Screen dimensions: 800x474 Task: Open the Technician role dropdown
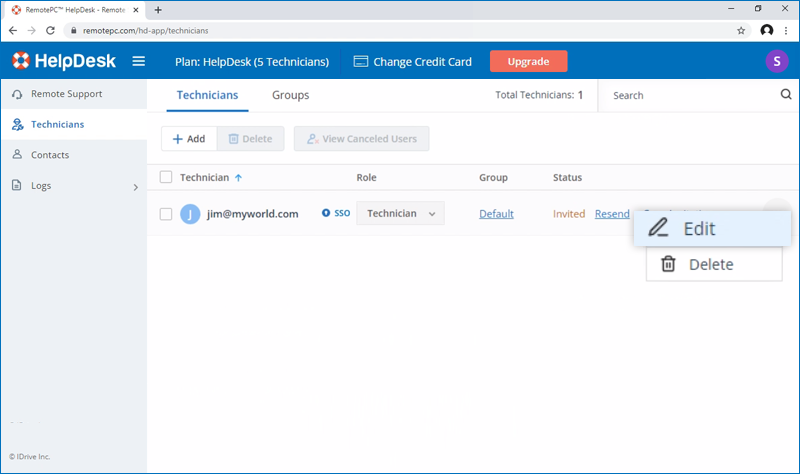click(x=400, y=214)
